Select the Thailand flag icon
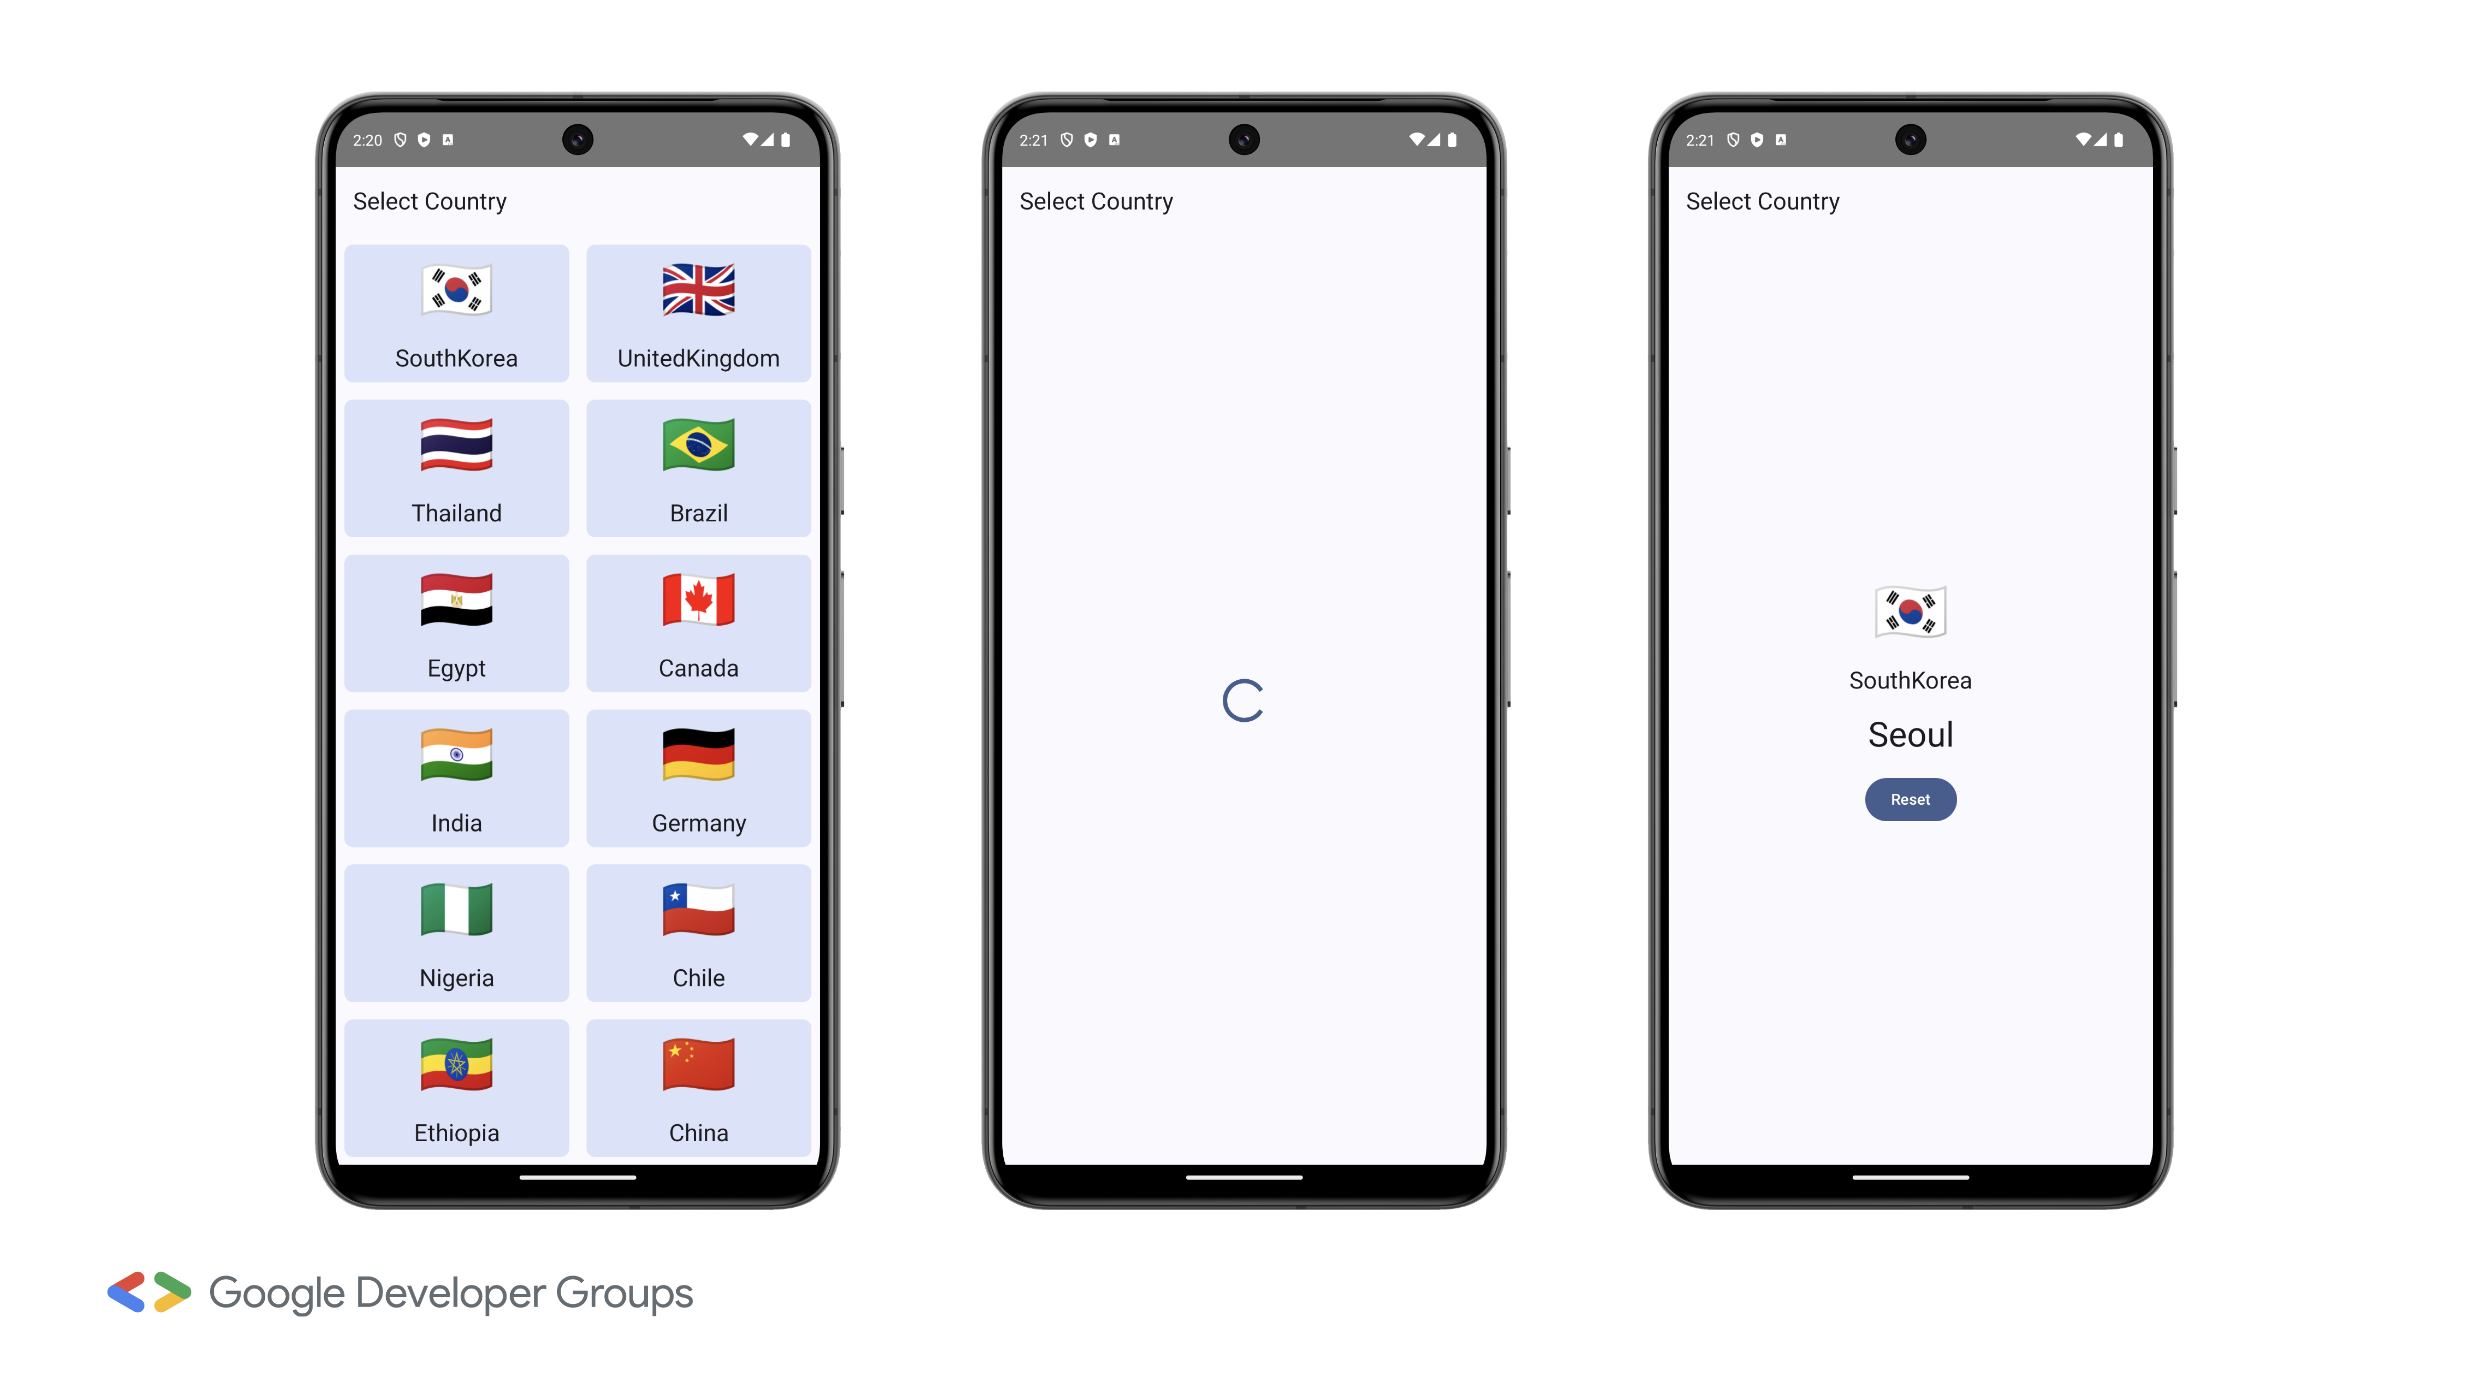The image size is (2490, 1394). [x=455, y=445]
